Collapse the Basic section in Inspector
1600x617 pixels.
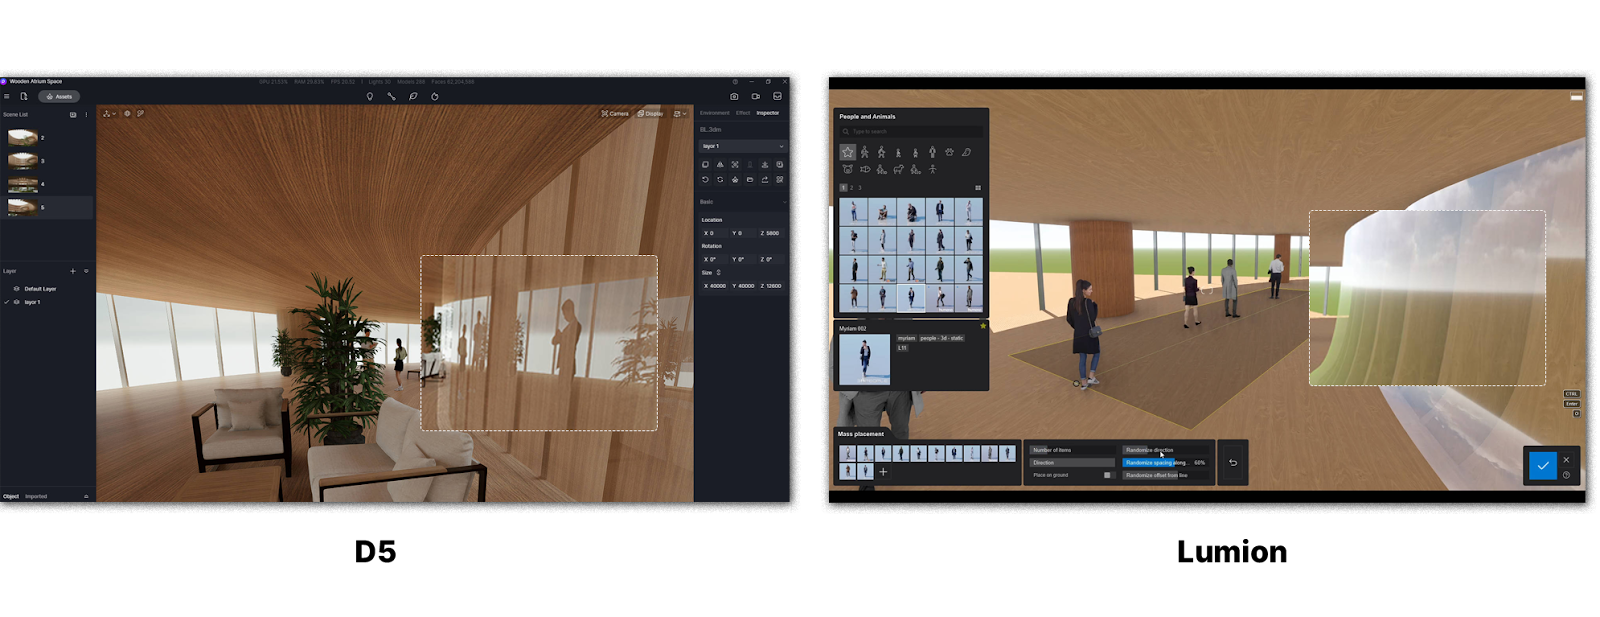pyautogui.click(x=784, y=202)
